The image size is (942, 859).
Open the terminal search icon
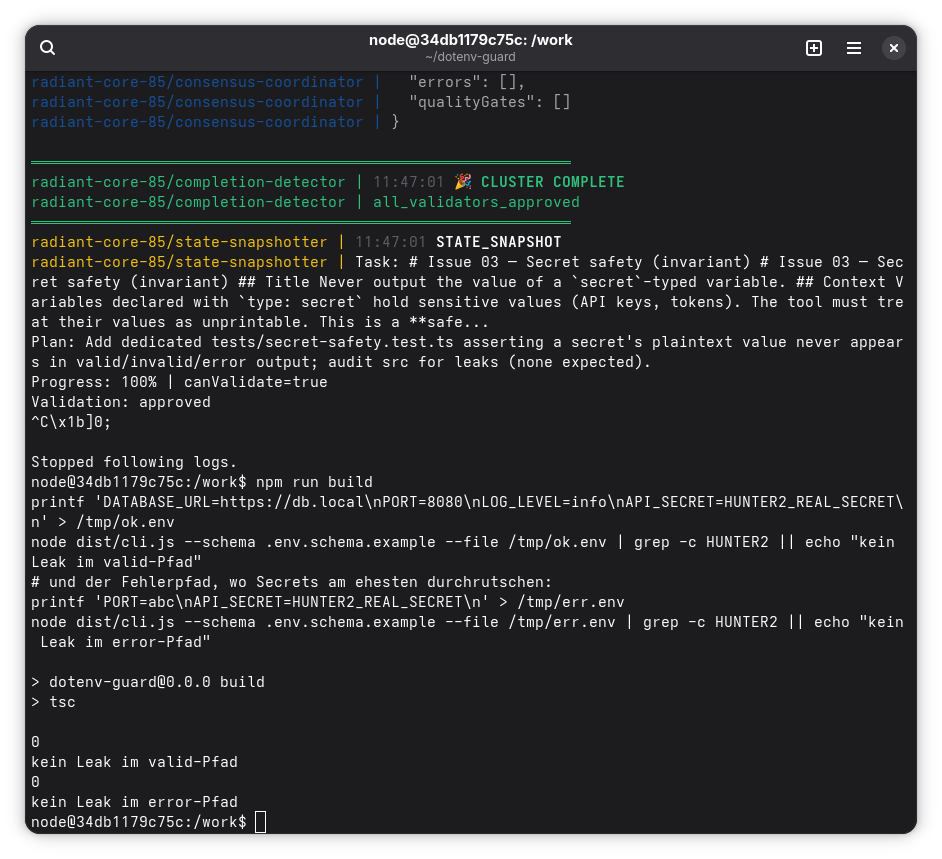(x=47, y=47)
